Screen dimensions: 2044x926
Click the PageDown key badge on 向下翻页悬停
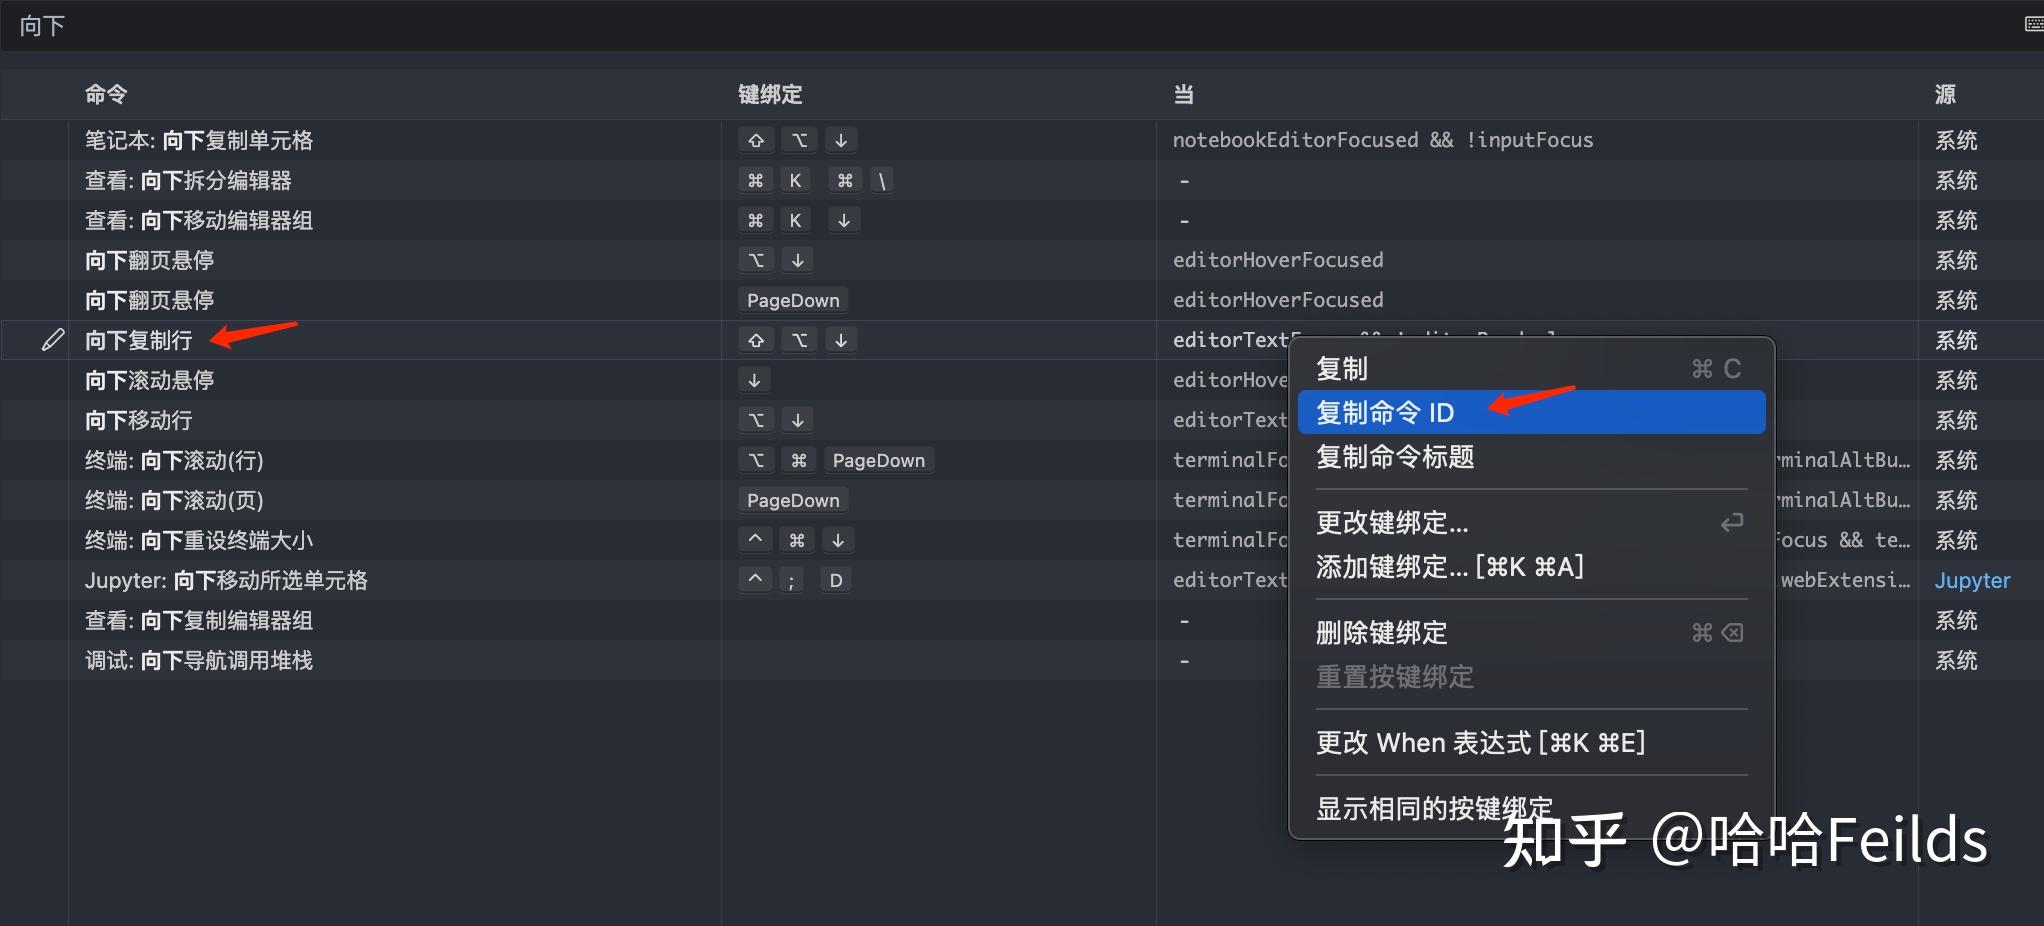tap(792, 299)
